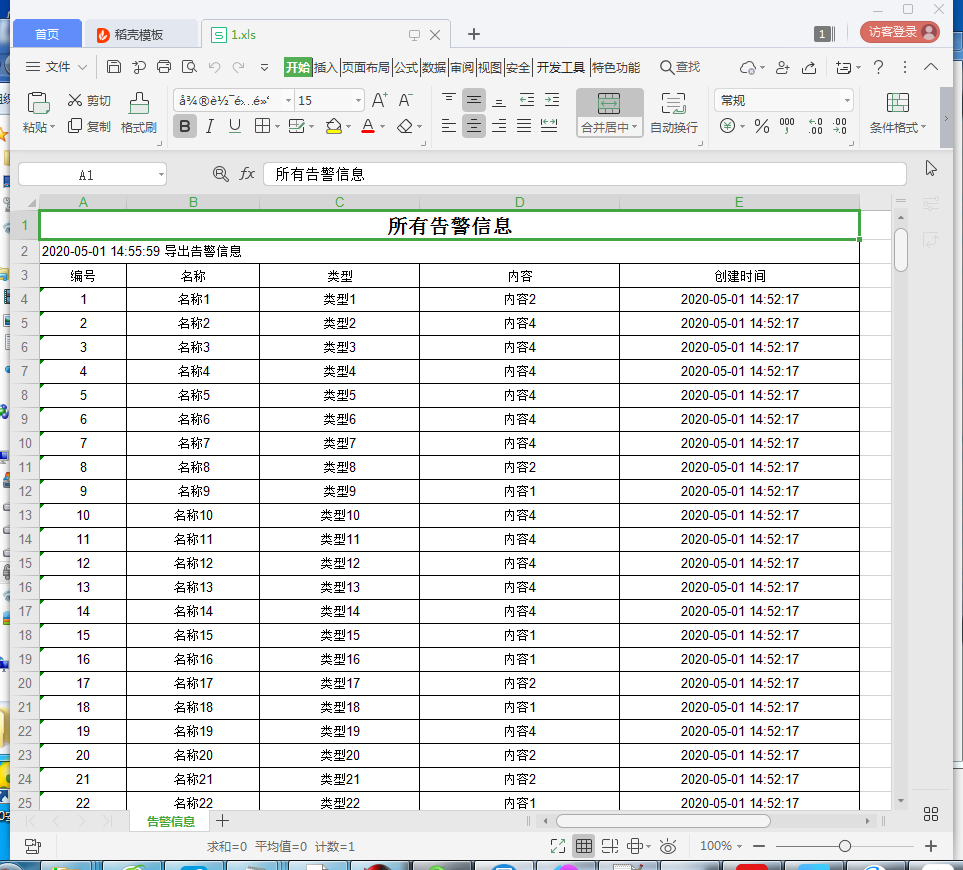This screenshot has height=870, width=963.
Task: Switch to the 开发工具 Developer tab
Action: pyautogui.click(x=561, y=67)
